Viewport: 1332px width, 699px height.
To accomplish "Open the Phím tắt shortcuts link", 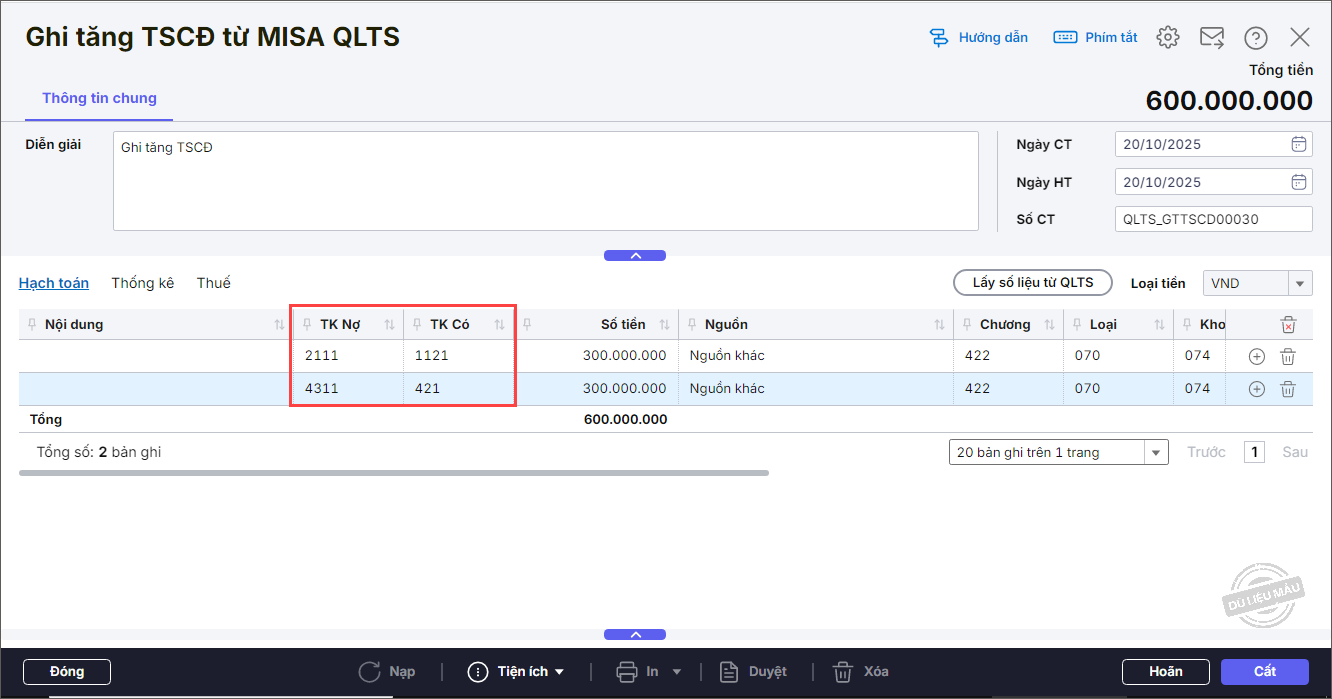I will [1095, 38].
